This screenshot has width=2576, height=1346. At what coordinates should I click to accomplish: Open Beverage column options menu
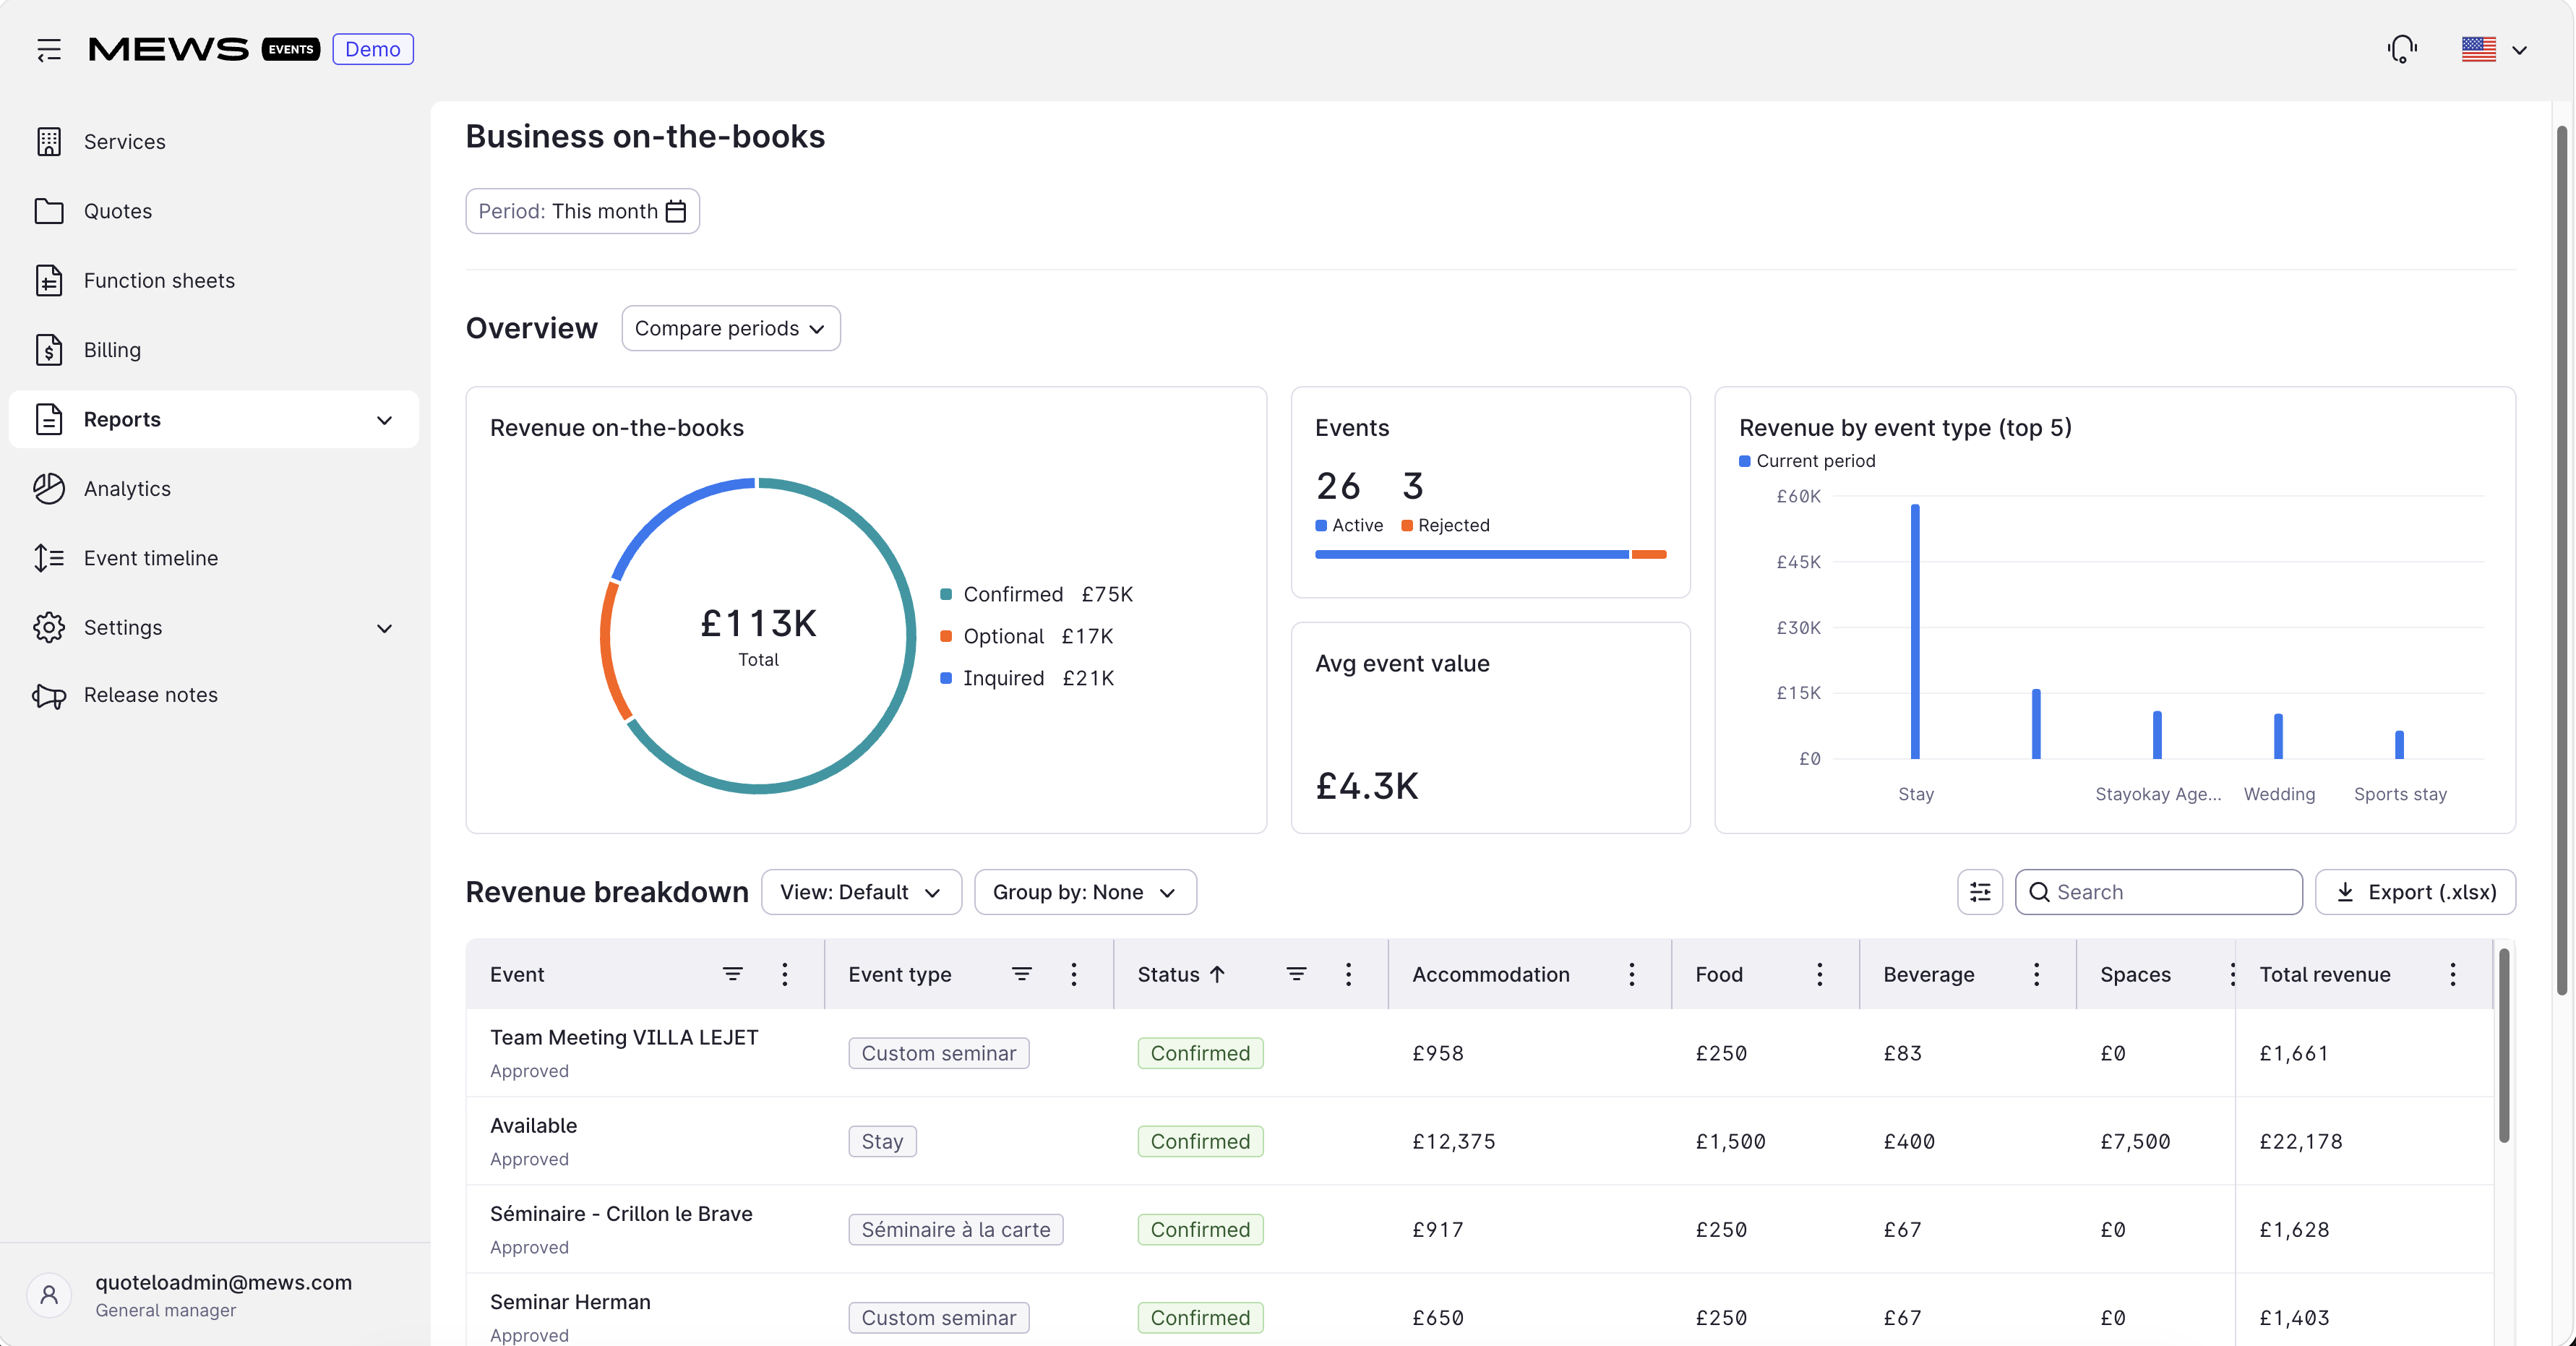(2036, 974)
